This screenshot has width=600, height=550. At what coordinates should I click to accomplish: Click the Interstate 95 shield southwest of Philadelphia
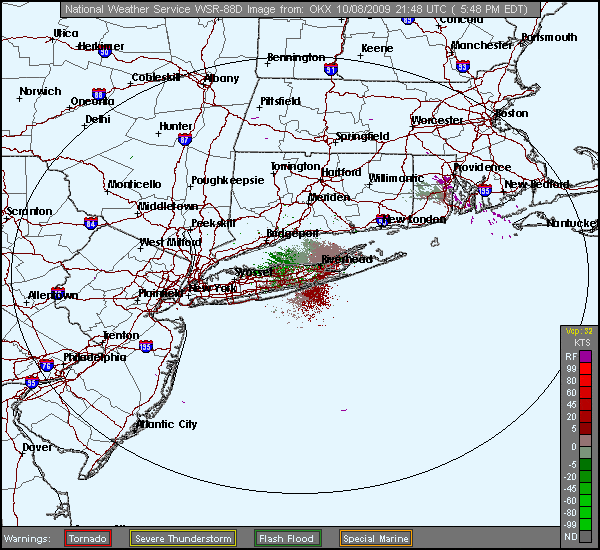click(31, 382)
